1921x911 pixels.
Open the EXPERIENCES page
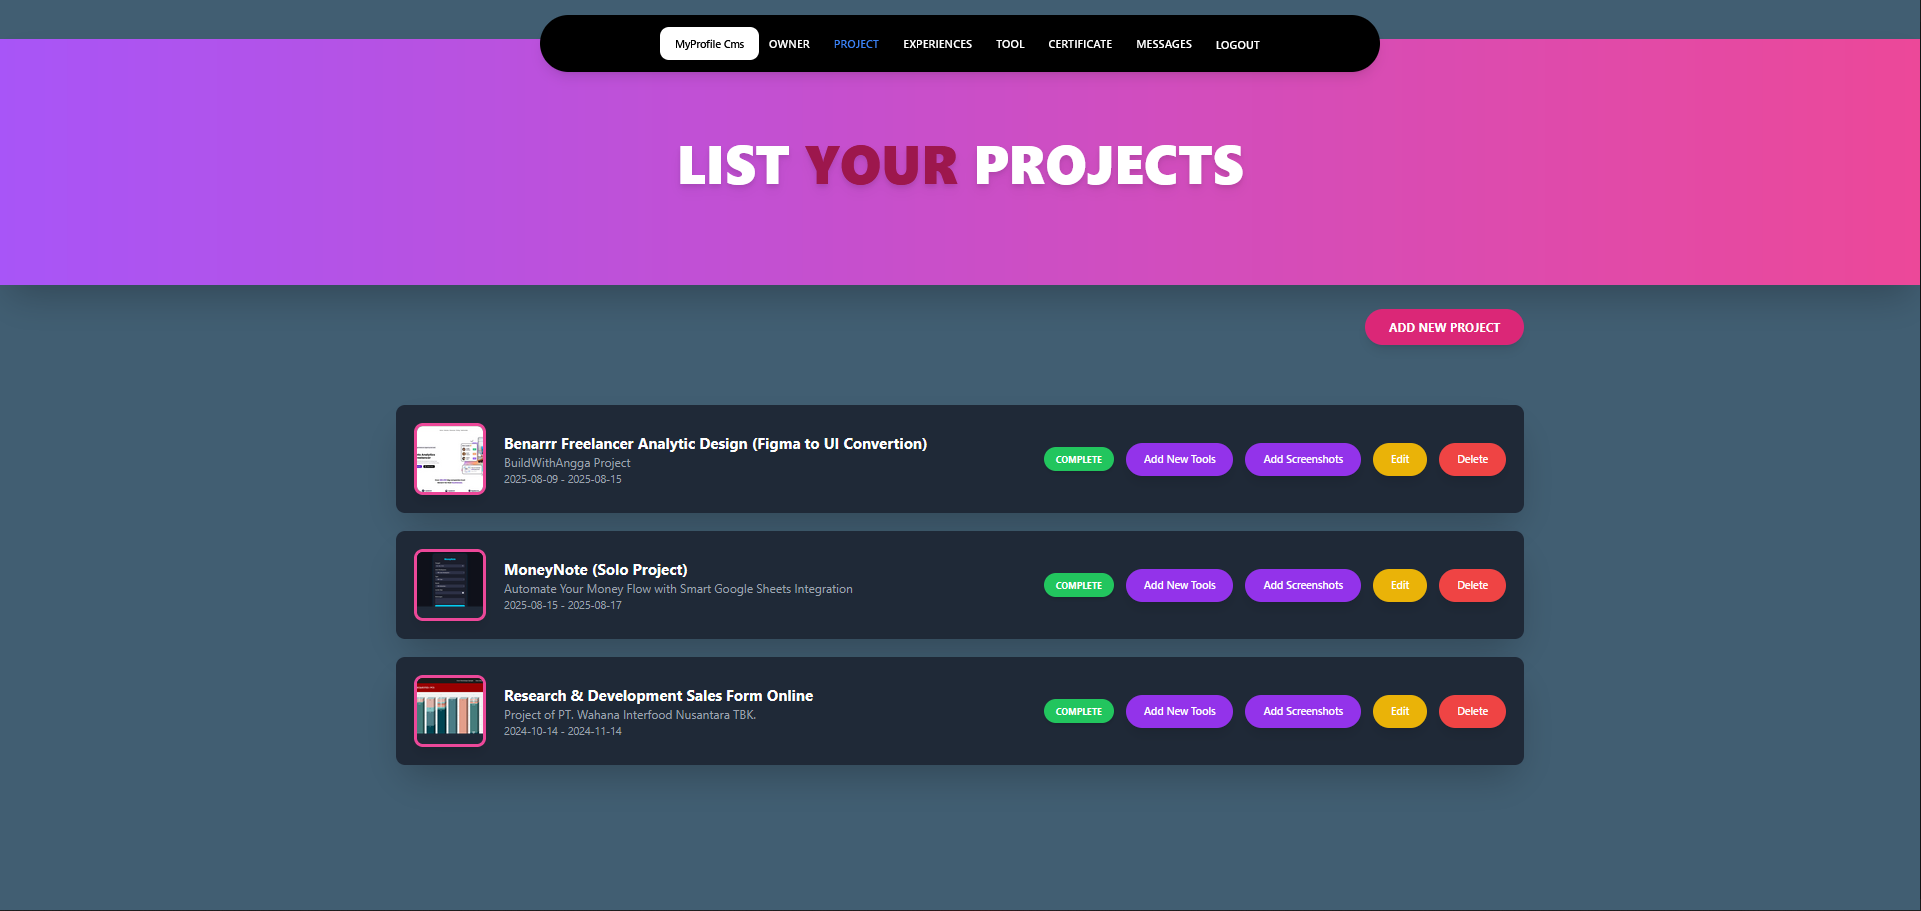(937, 44)
